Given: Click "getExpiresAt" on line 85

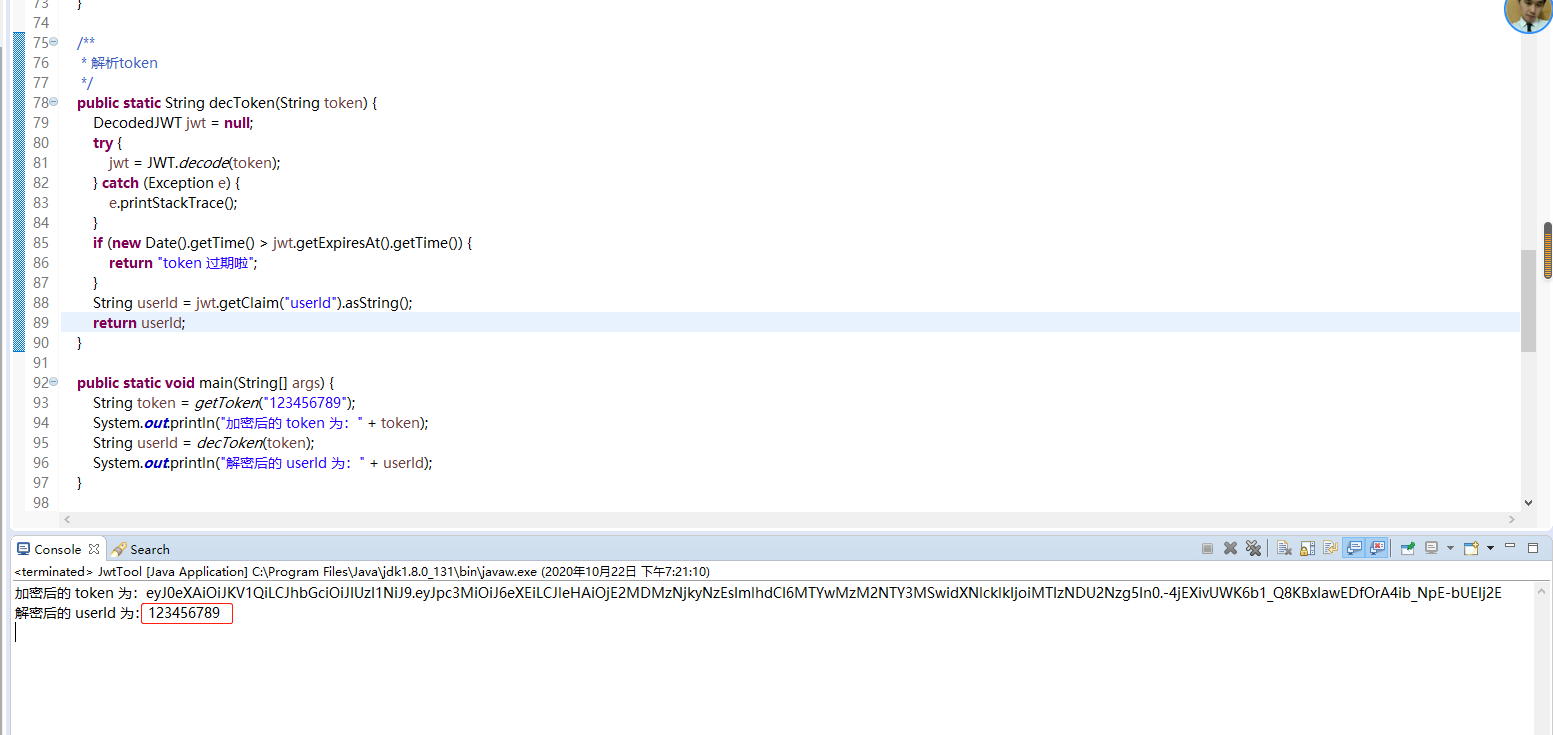Looking at the screenshot, I should [334, 242].
